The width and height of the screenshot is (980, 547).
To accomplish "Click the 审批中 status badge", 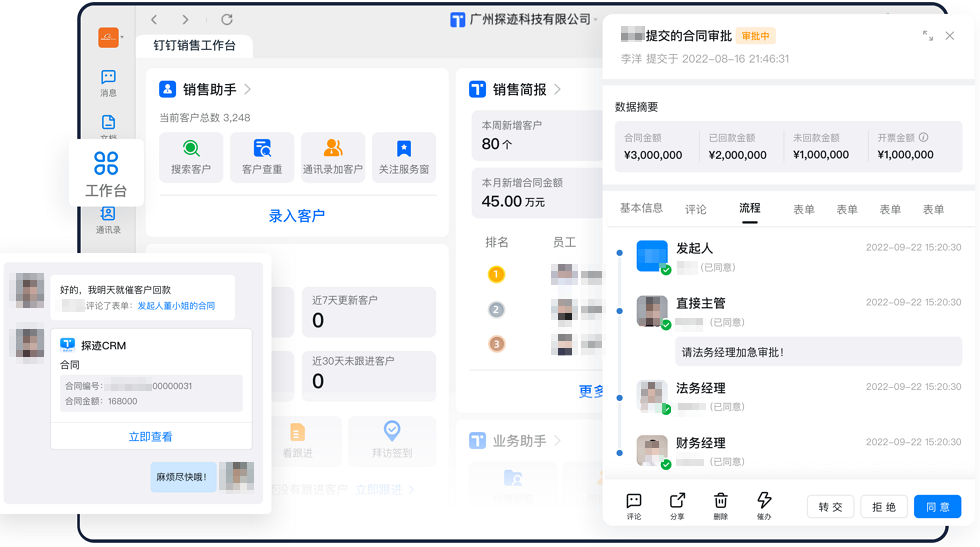I will 756,36.
